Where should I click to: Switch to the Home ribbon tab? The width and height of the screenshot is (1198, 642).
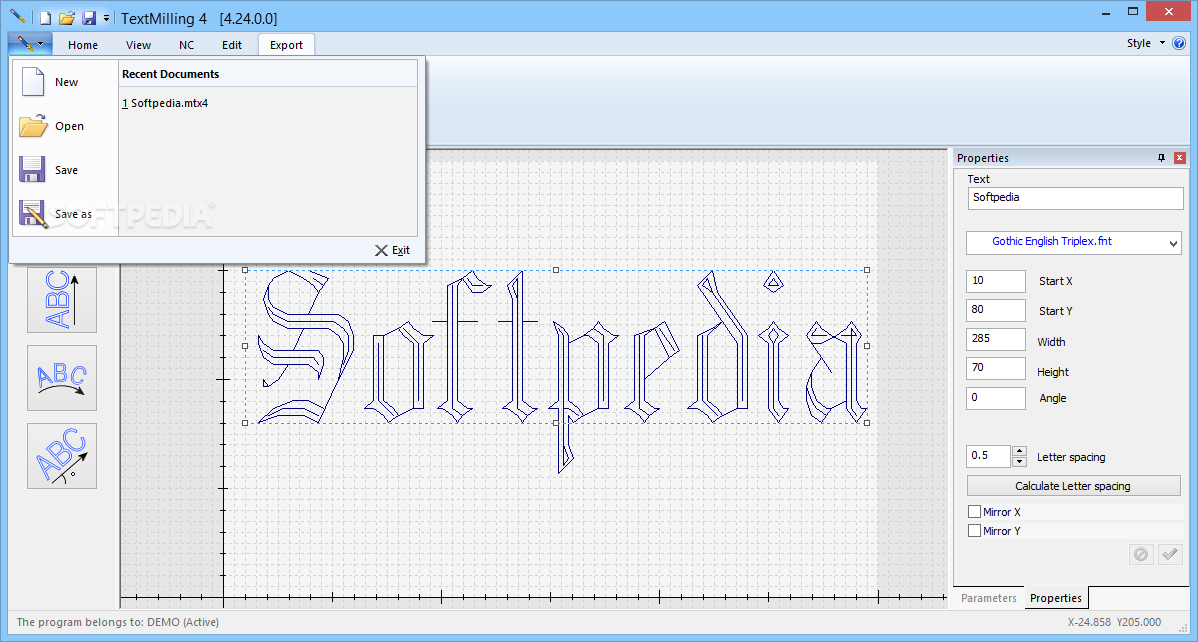[x=83, y=45]
